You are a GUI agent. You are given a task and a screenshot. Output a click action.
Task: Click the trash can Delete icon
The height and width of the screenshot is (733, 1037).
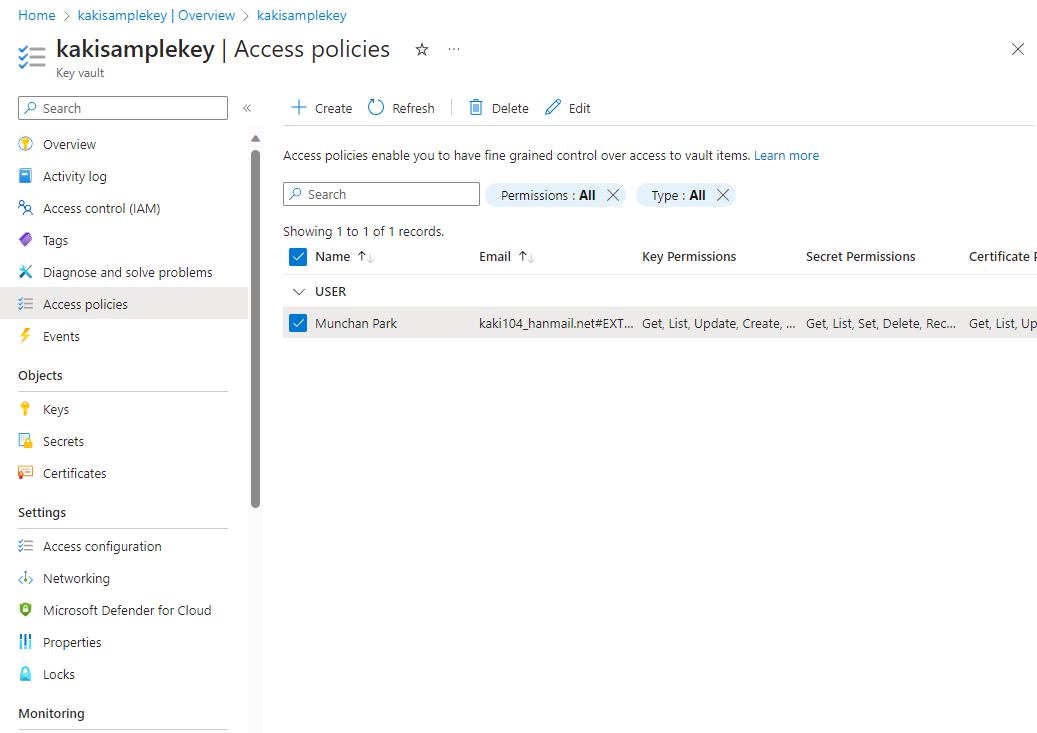point(476,108)
